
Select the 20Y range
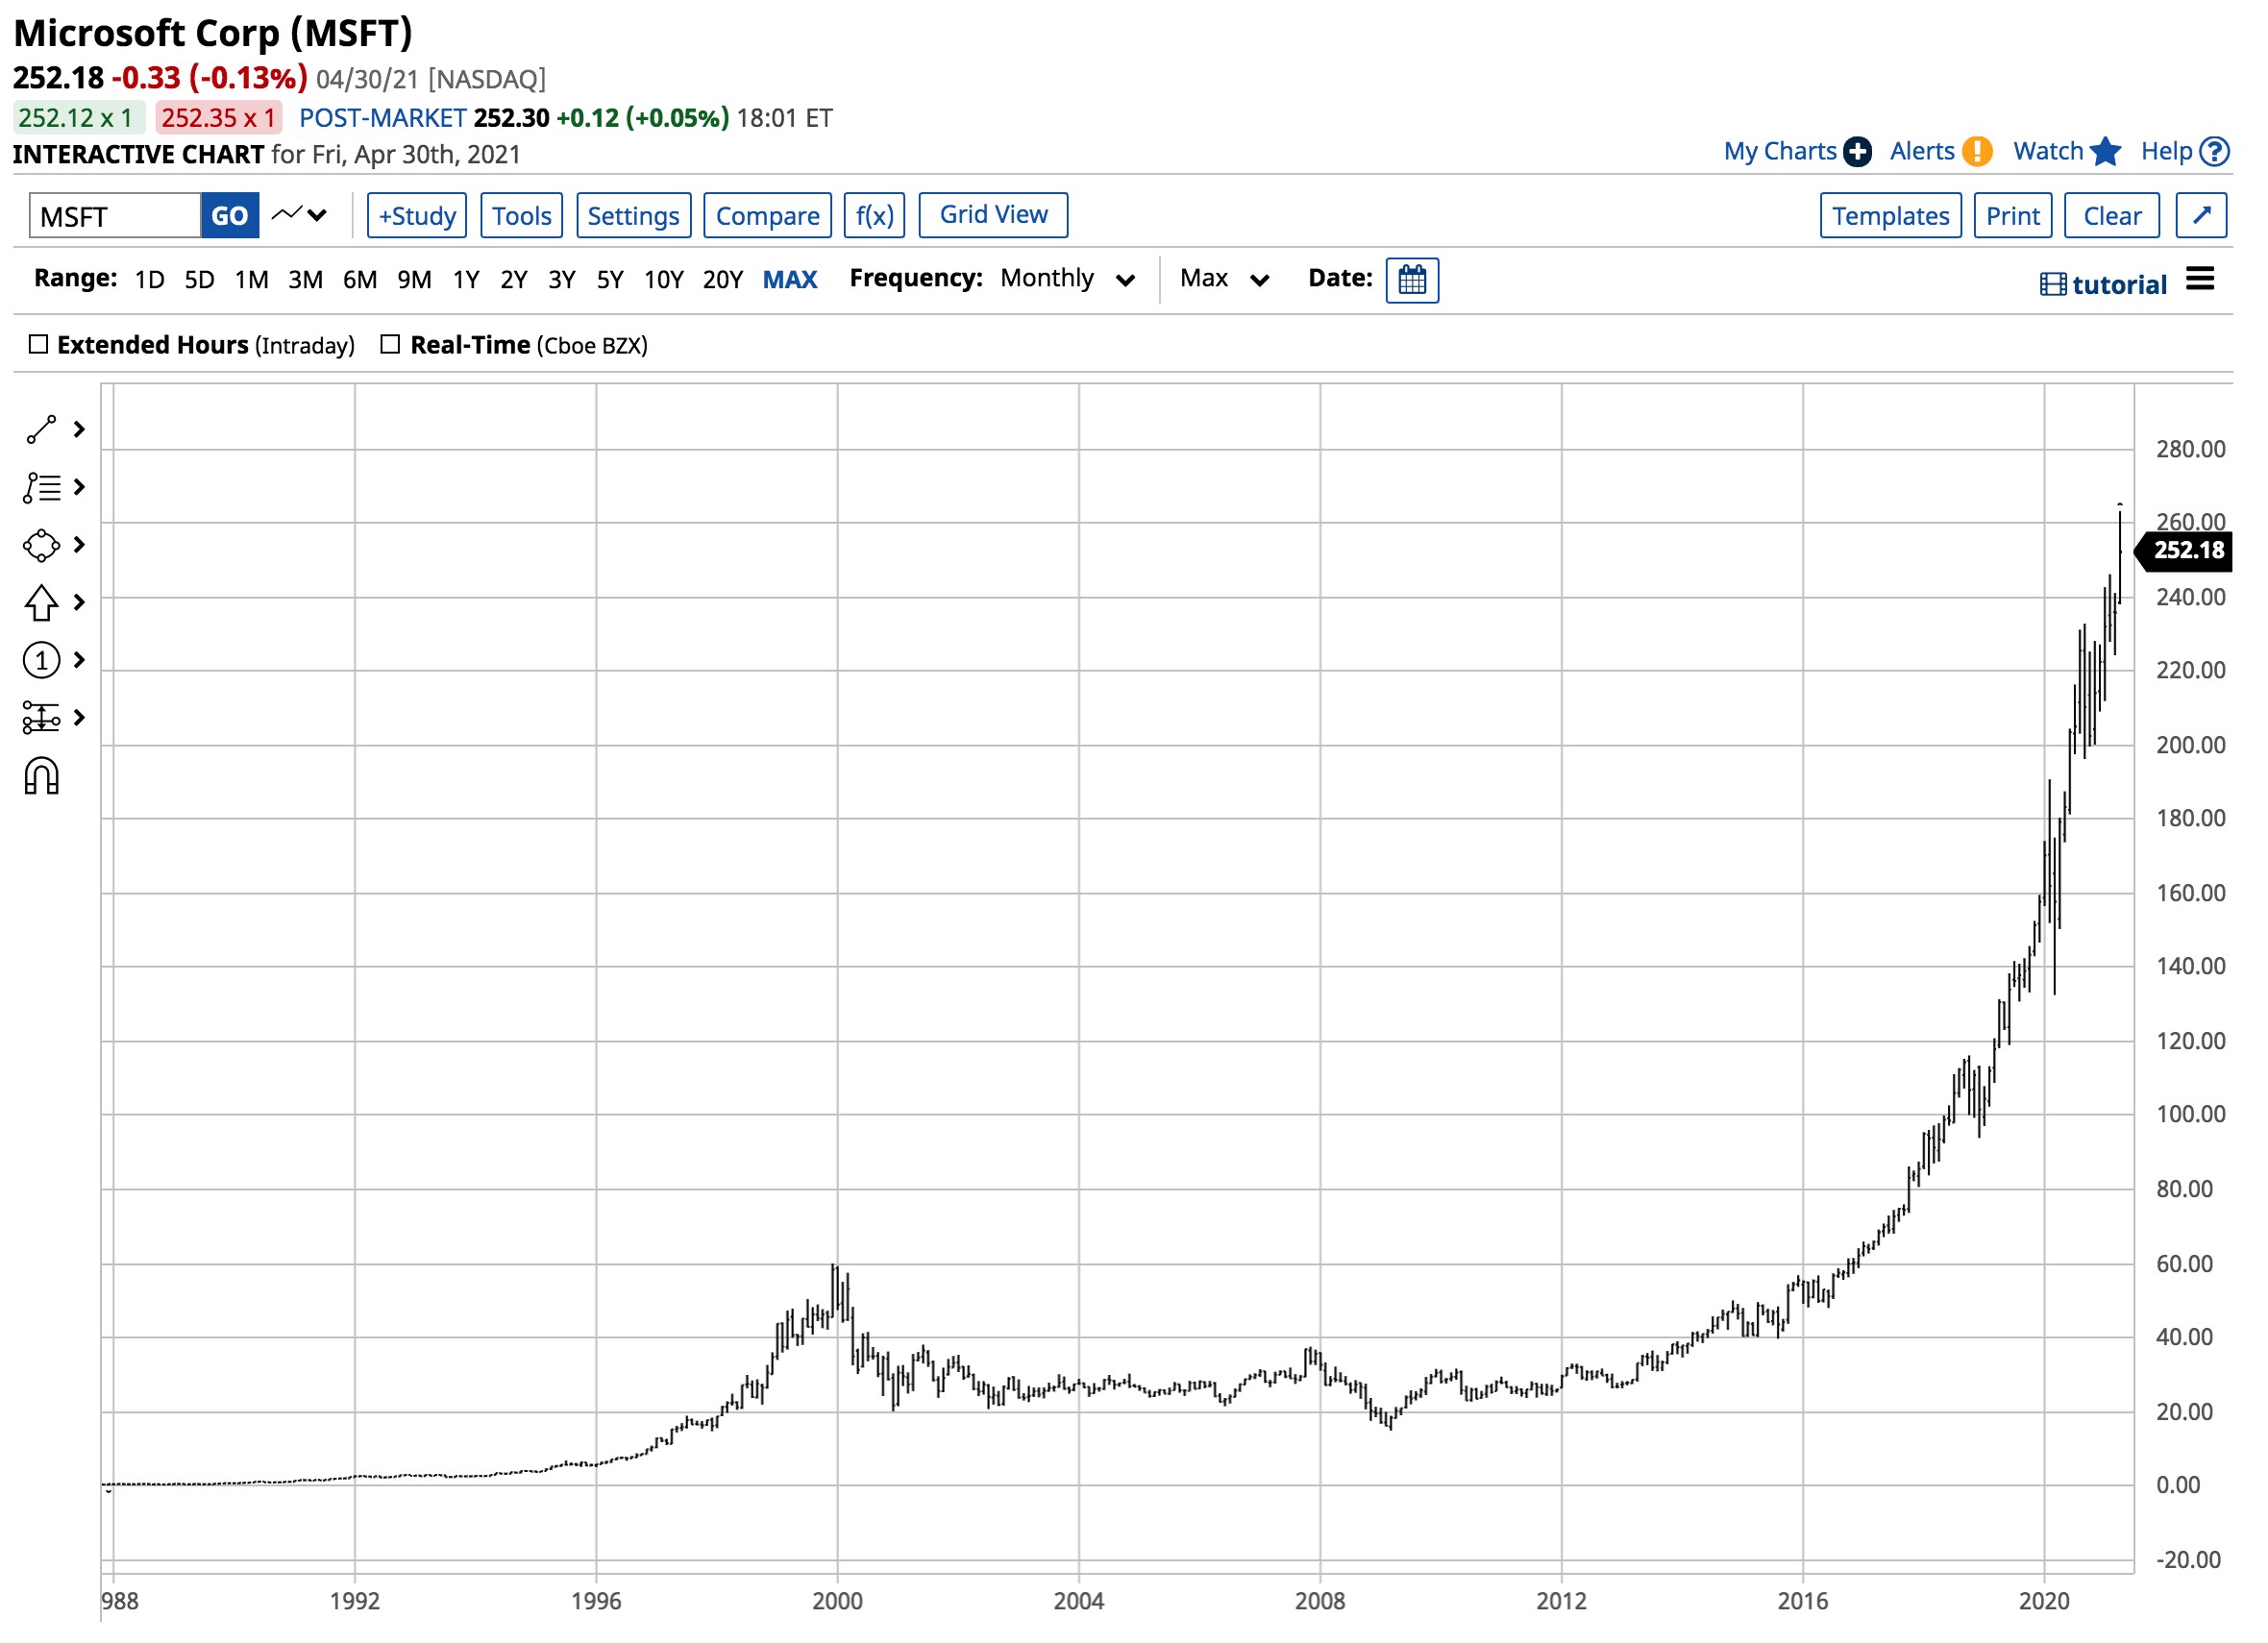[x=724, y=281]
